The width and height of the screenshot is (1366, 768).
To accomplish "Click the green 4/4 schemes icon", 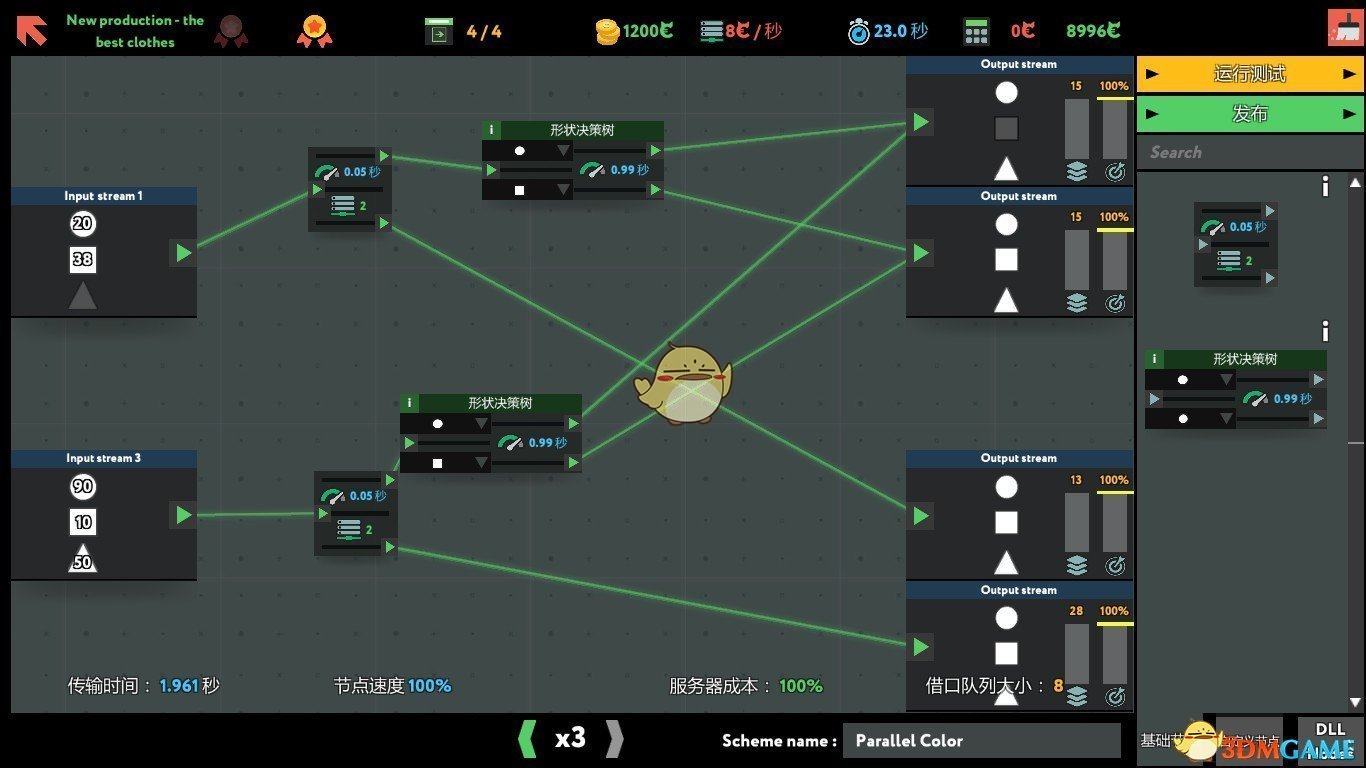I will (x=438, y=32).
